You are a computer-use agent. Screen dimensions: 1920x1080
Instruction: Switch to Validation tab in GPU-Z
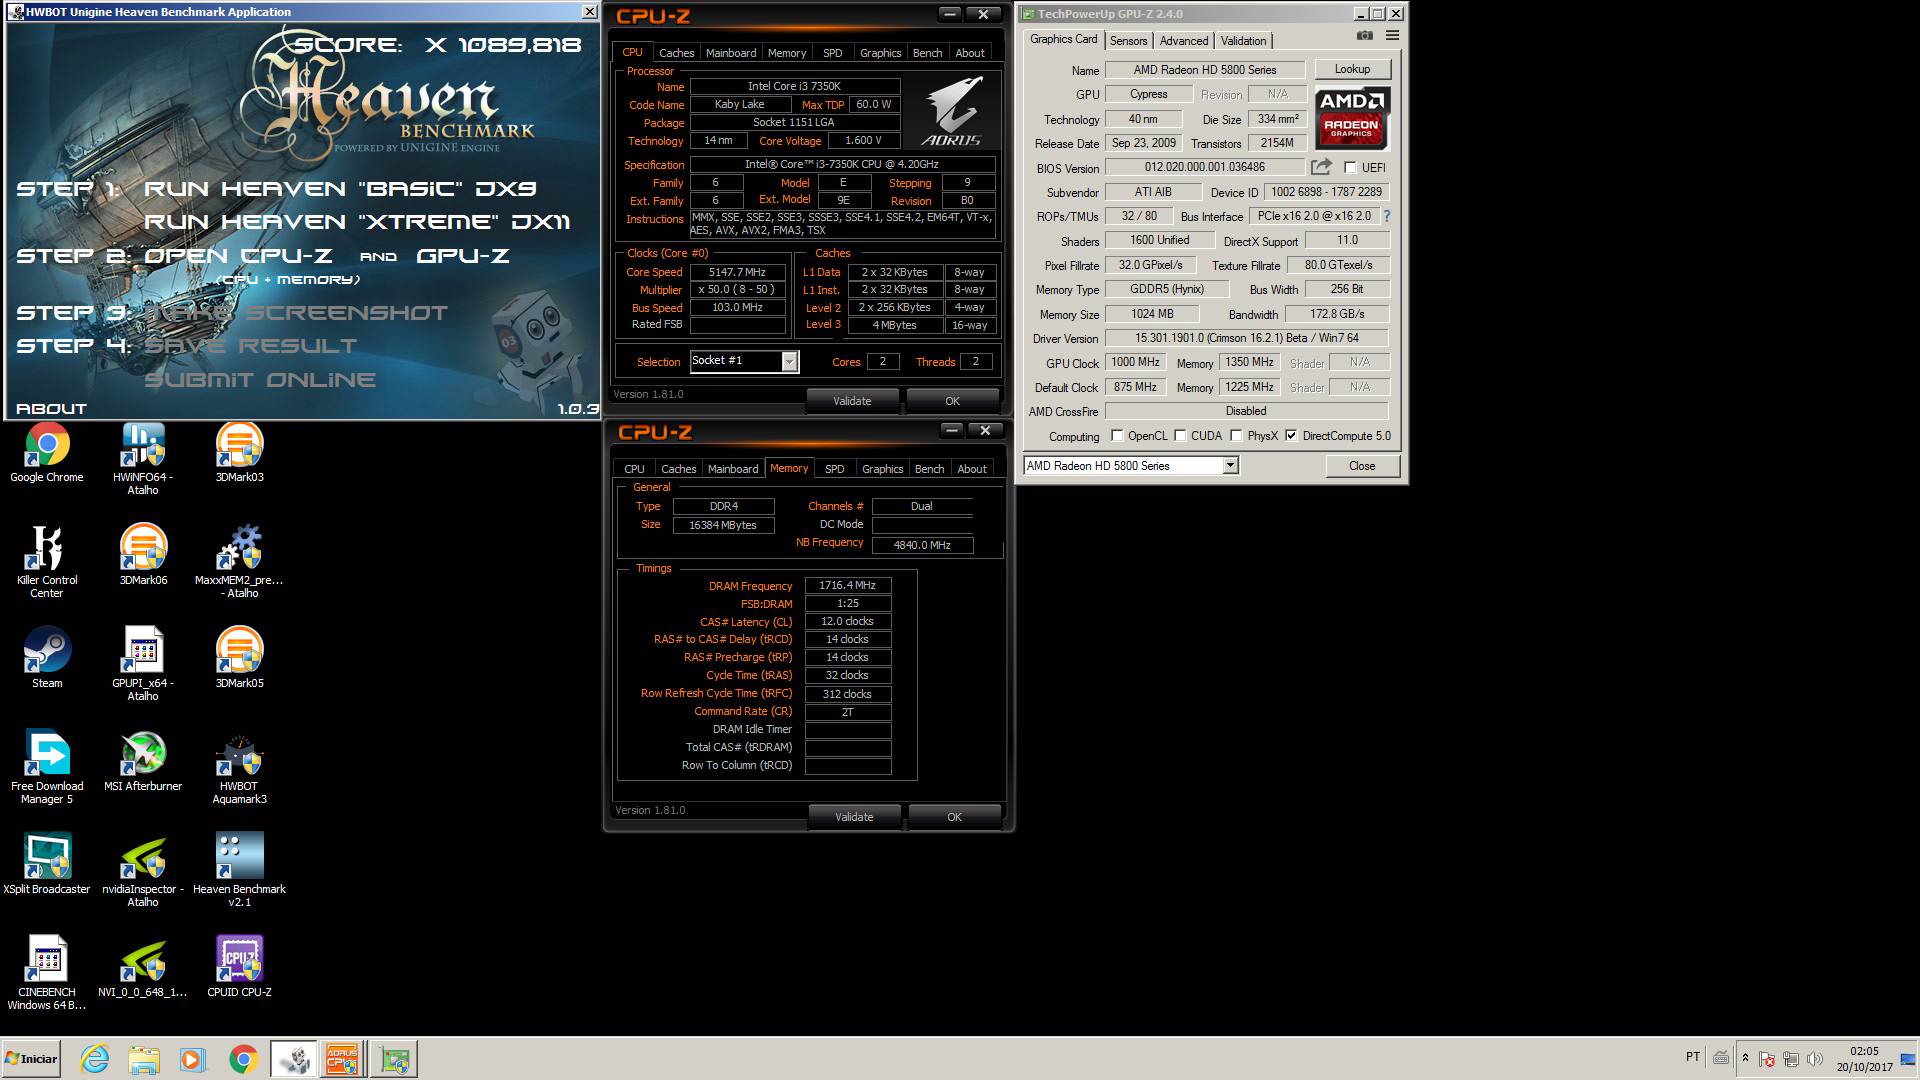(1243, 41)
